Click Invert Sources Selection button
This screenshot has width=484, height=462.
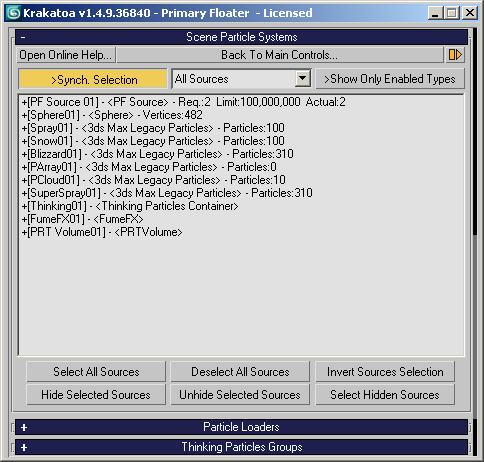(385, 372)
